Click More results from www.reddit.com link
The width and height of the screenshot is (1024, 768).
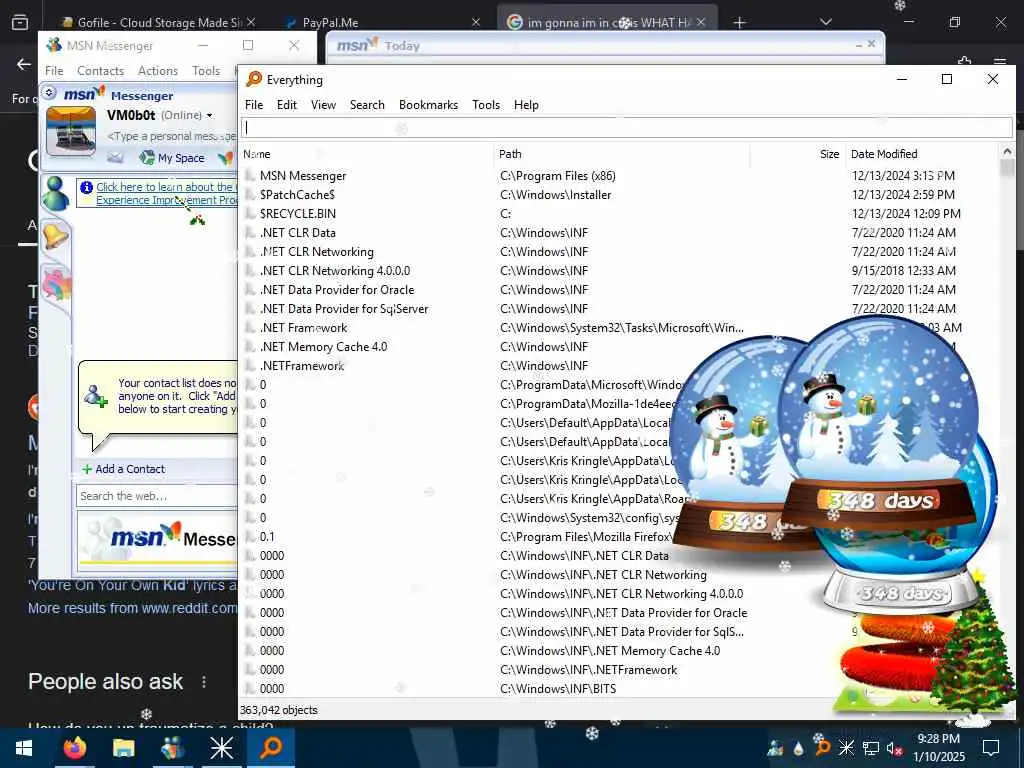coord(133,608)
